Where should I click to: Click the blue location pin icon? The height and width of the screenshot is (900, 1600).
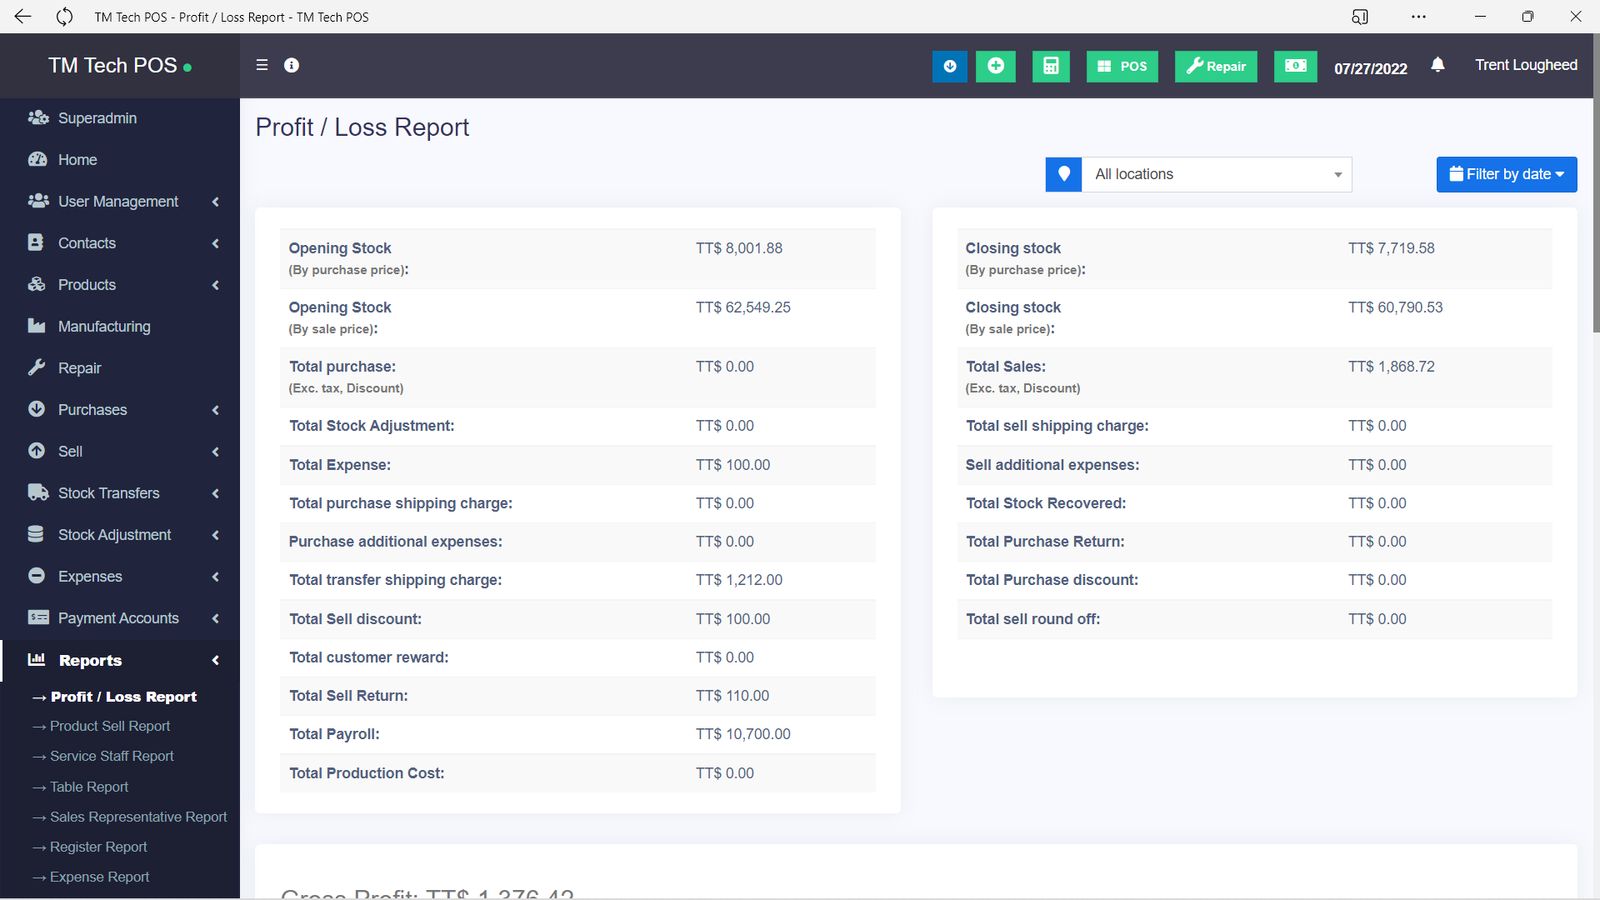1064,174
